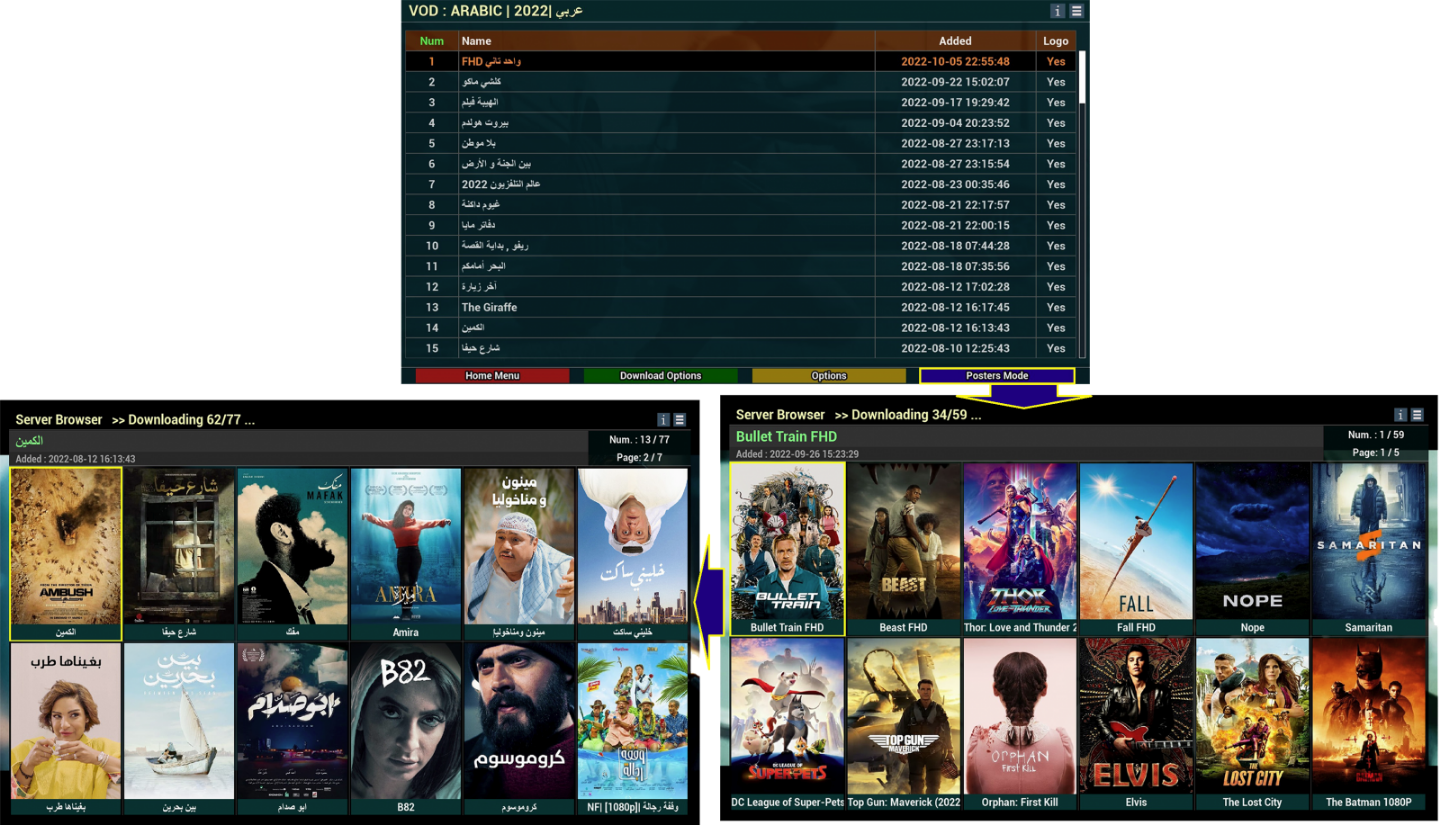Open The Lost City poster
This screenshot has width=1440, height=825.
(x=1252, y=724)
